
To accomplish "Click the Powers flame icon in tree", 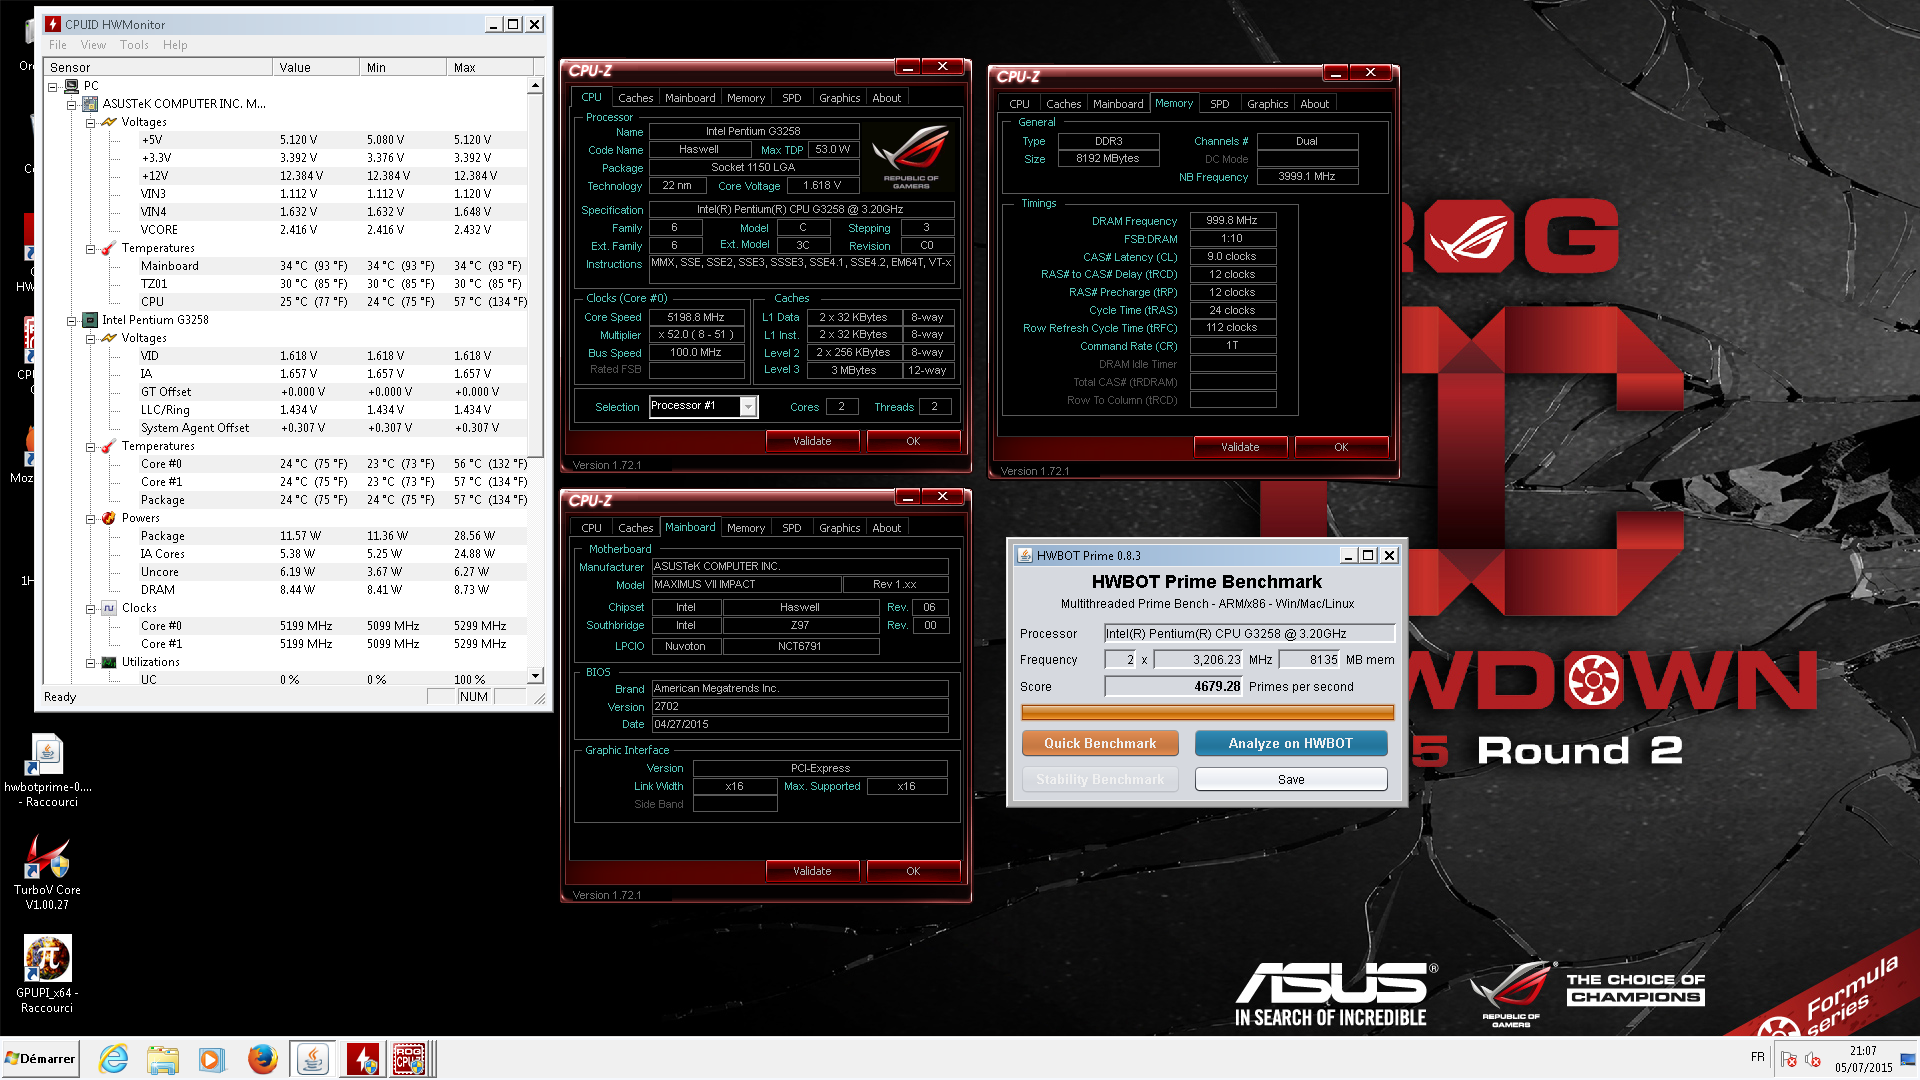I will [x=109, y=518].
